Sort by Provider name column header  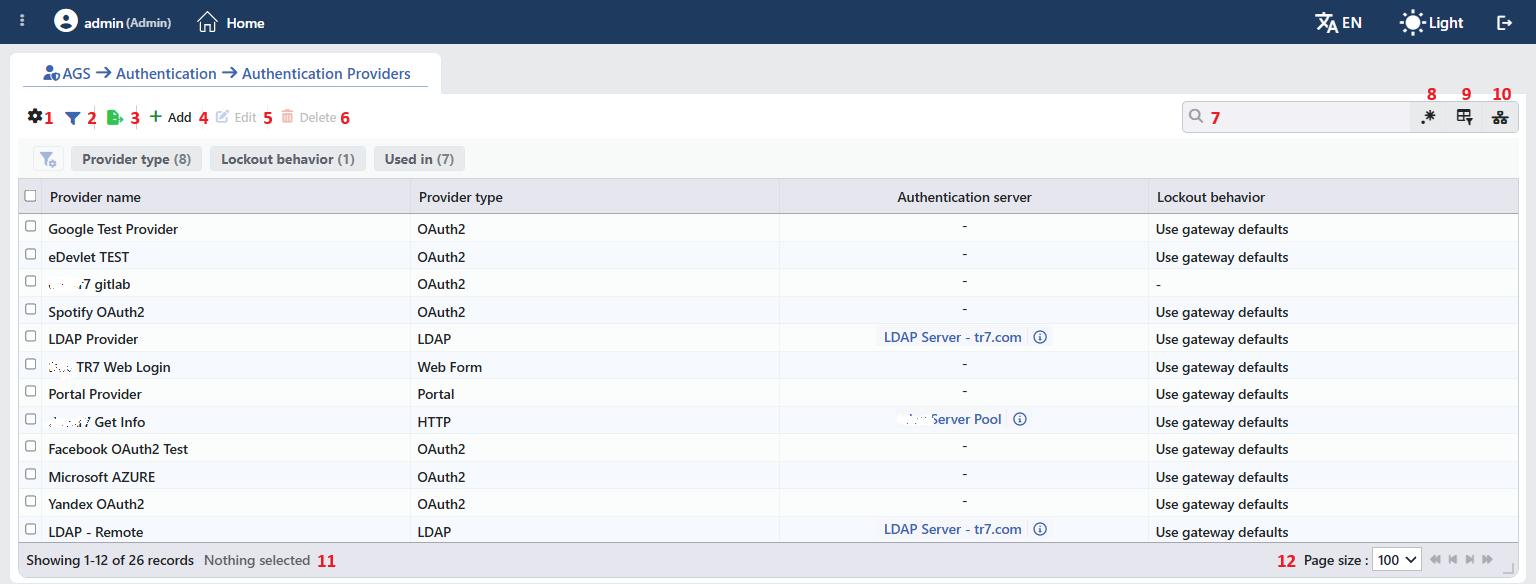click(95, 197)
